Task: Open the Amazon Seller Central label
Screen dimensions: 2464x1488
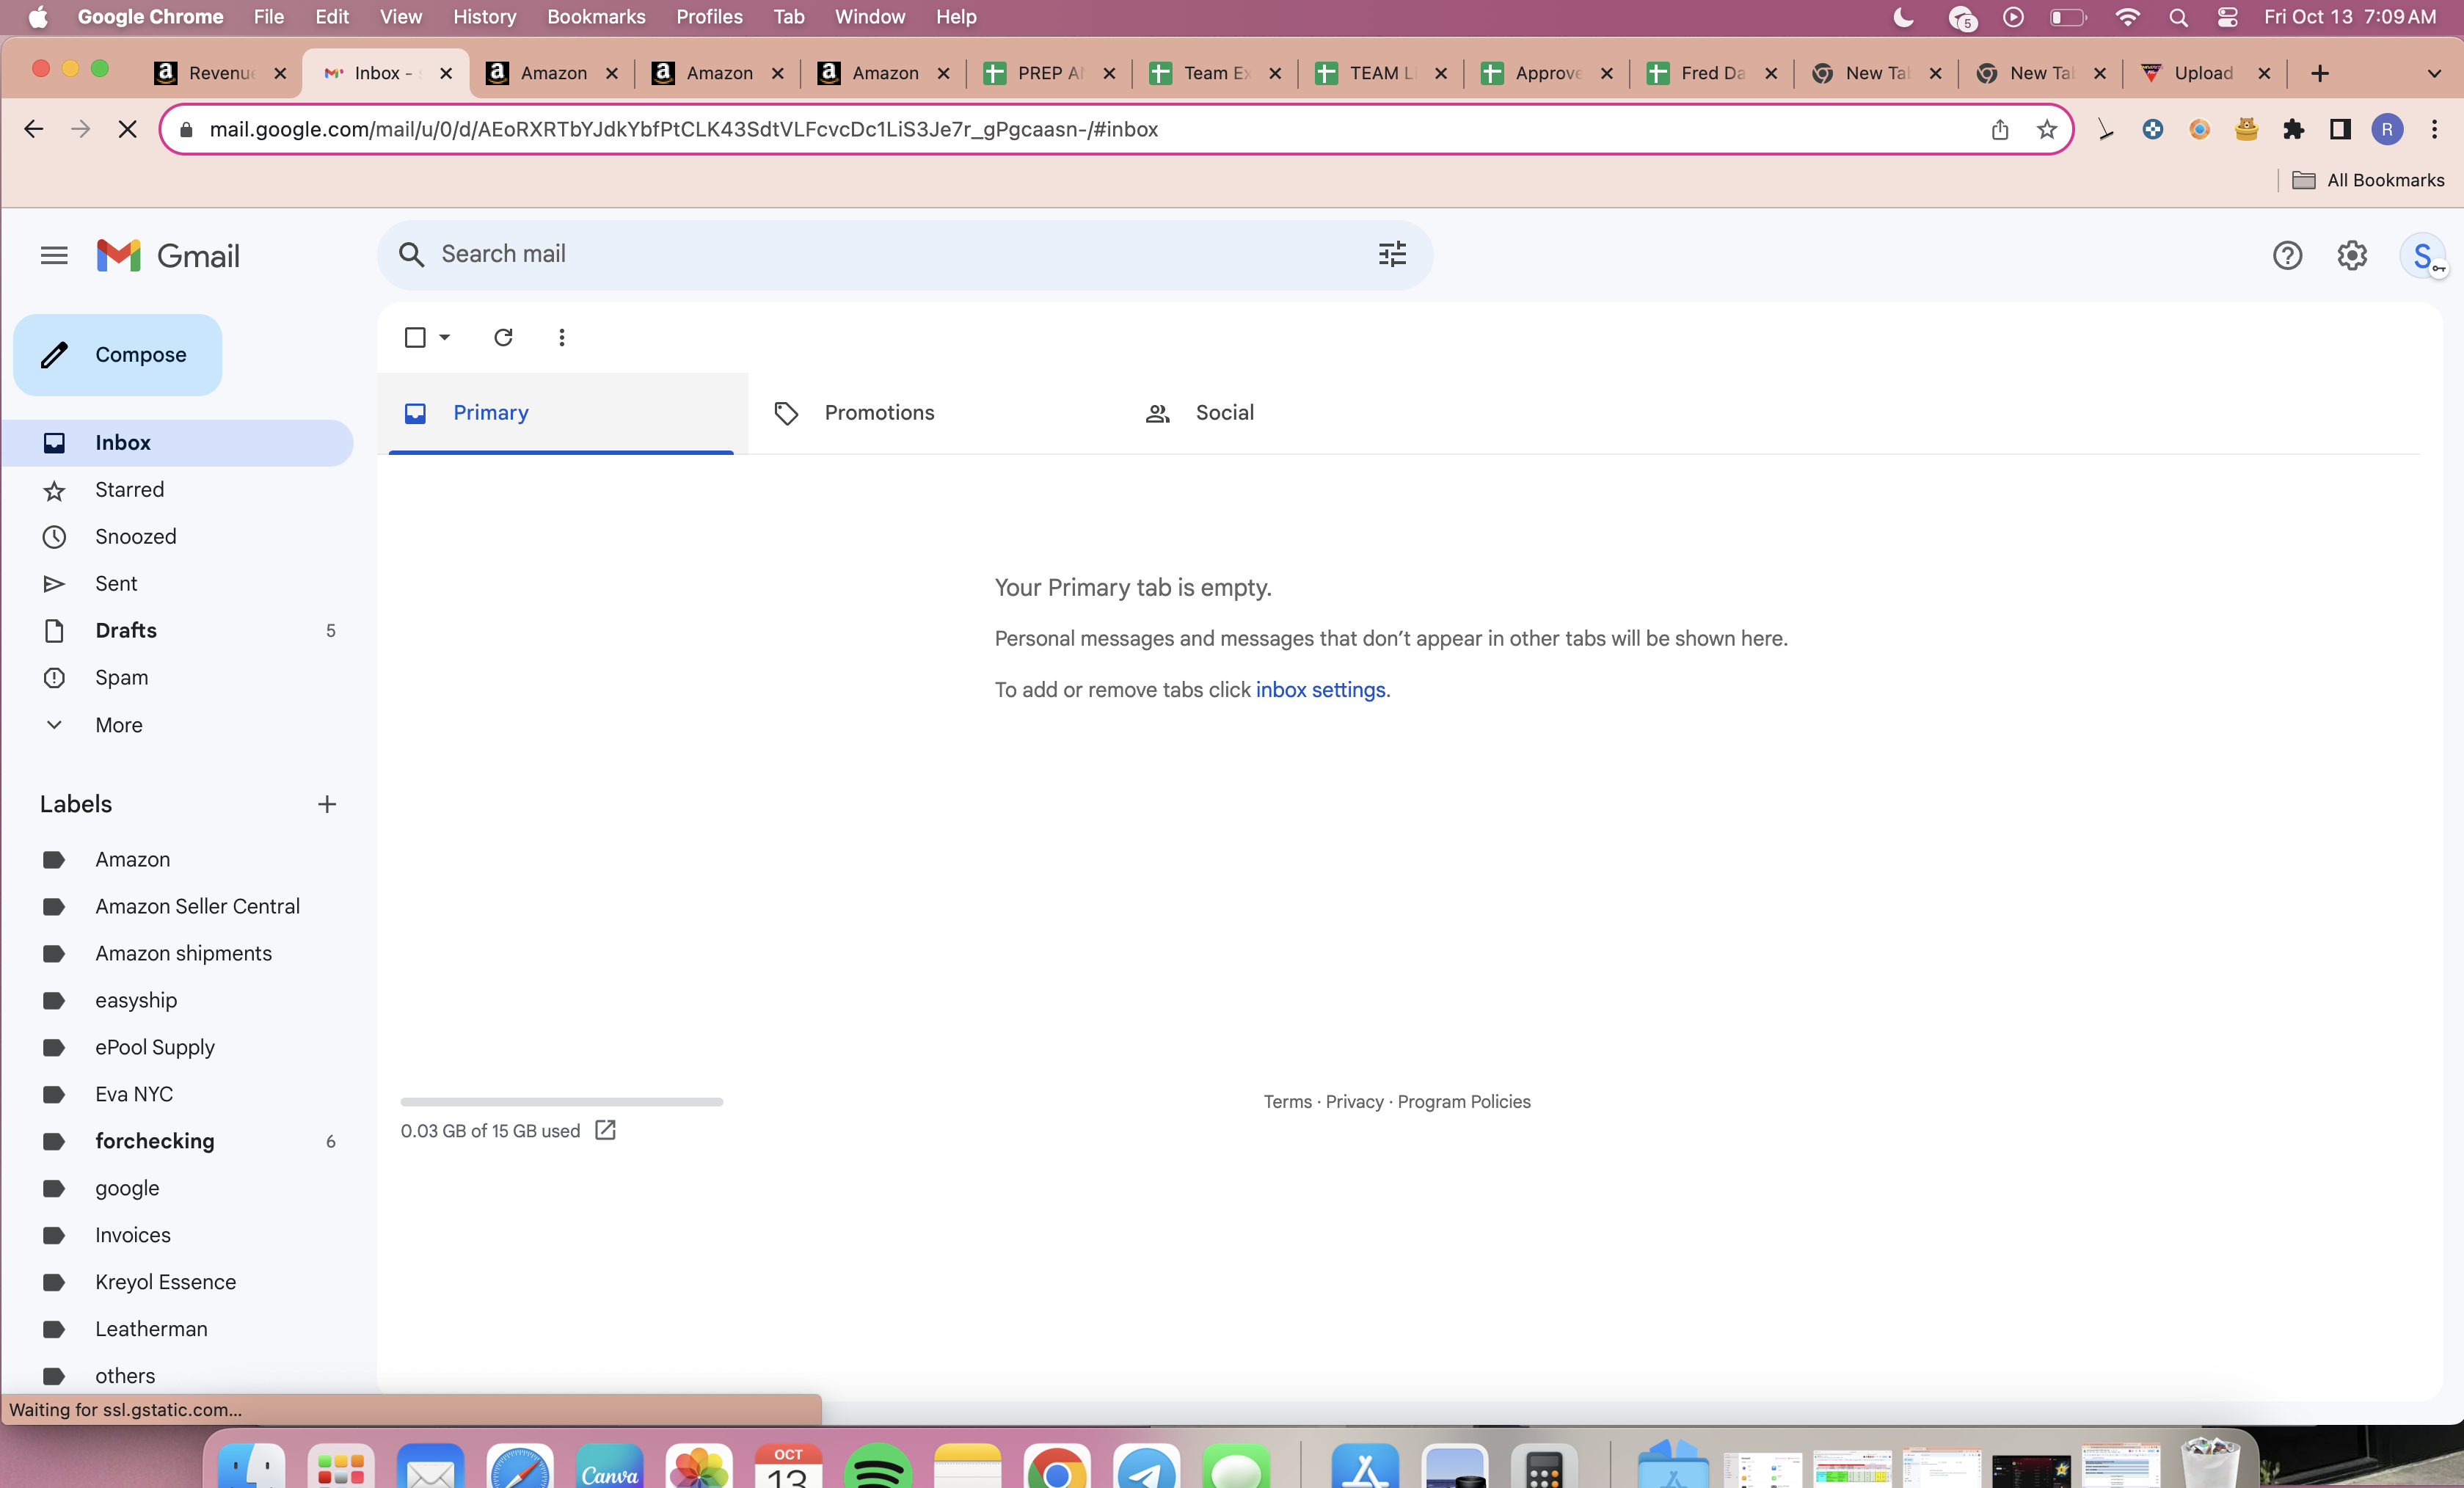Action: tap(197, 906)
